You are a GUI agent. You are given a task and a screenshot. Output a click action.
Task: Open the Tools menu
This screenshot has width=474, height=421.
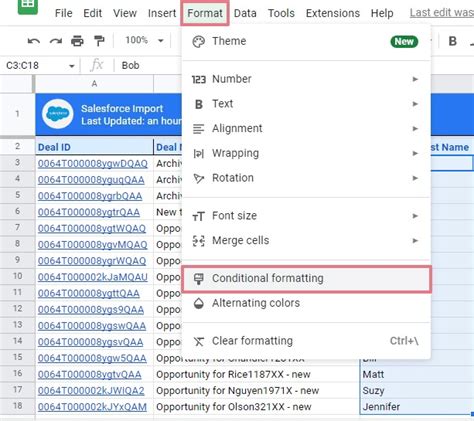coord(281,13)
